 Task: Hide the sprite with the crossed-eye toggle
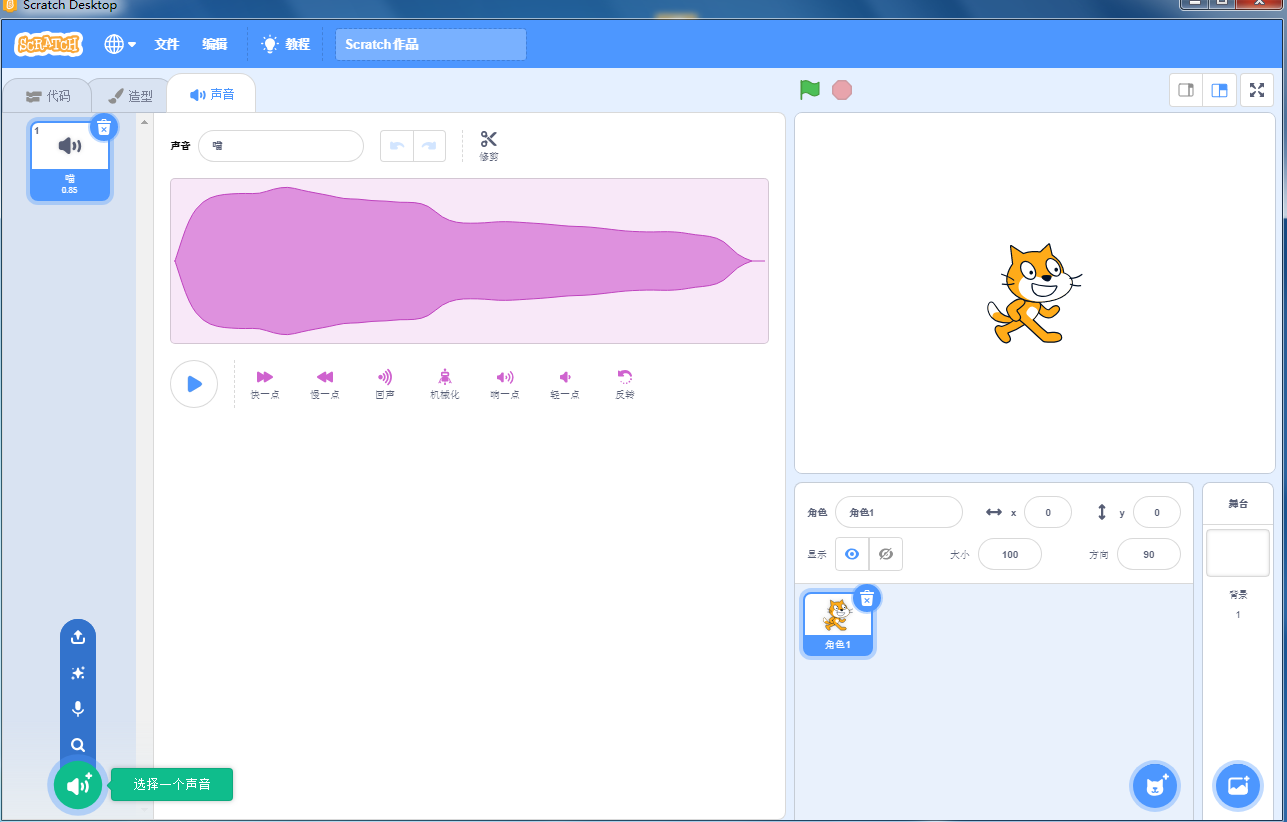click(x=884, y=553)
